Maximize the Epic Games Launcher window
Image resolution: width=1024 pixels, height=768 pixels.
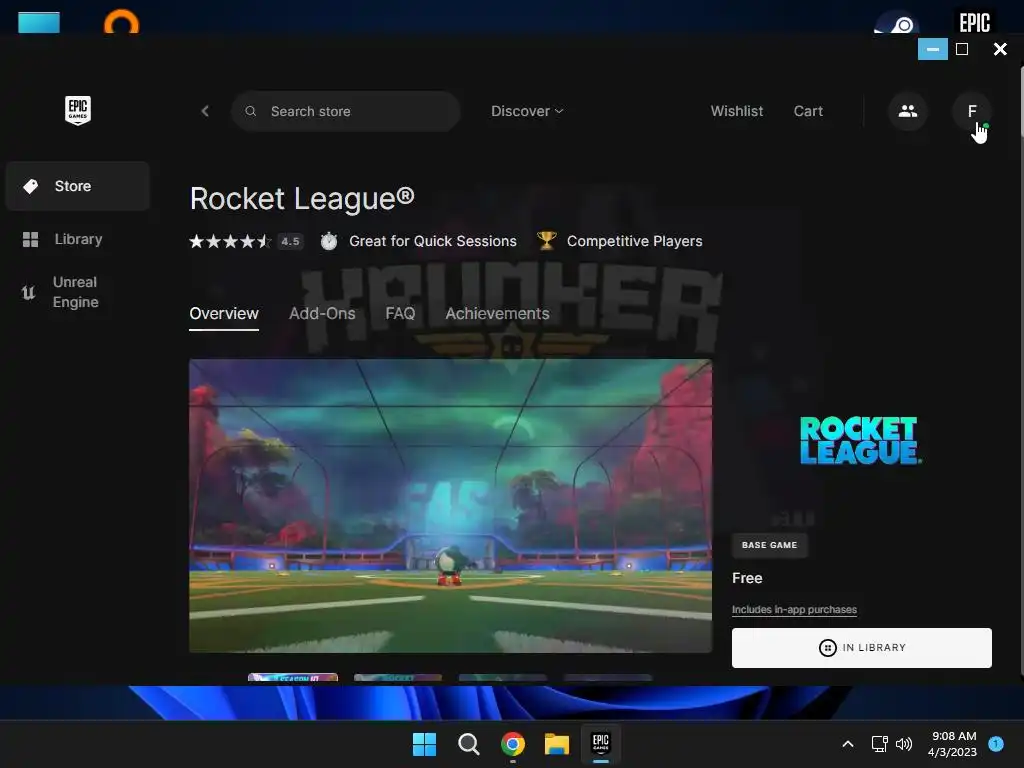[962, 49]
